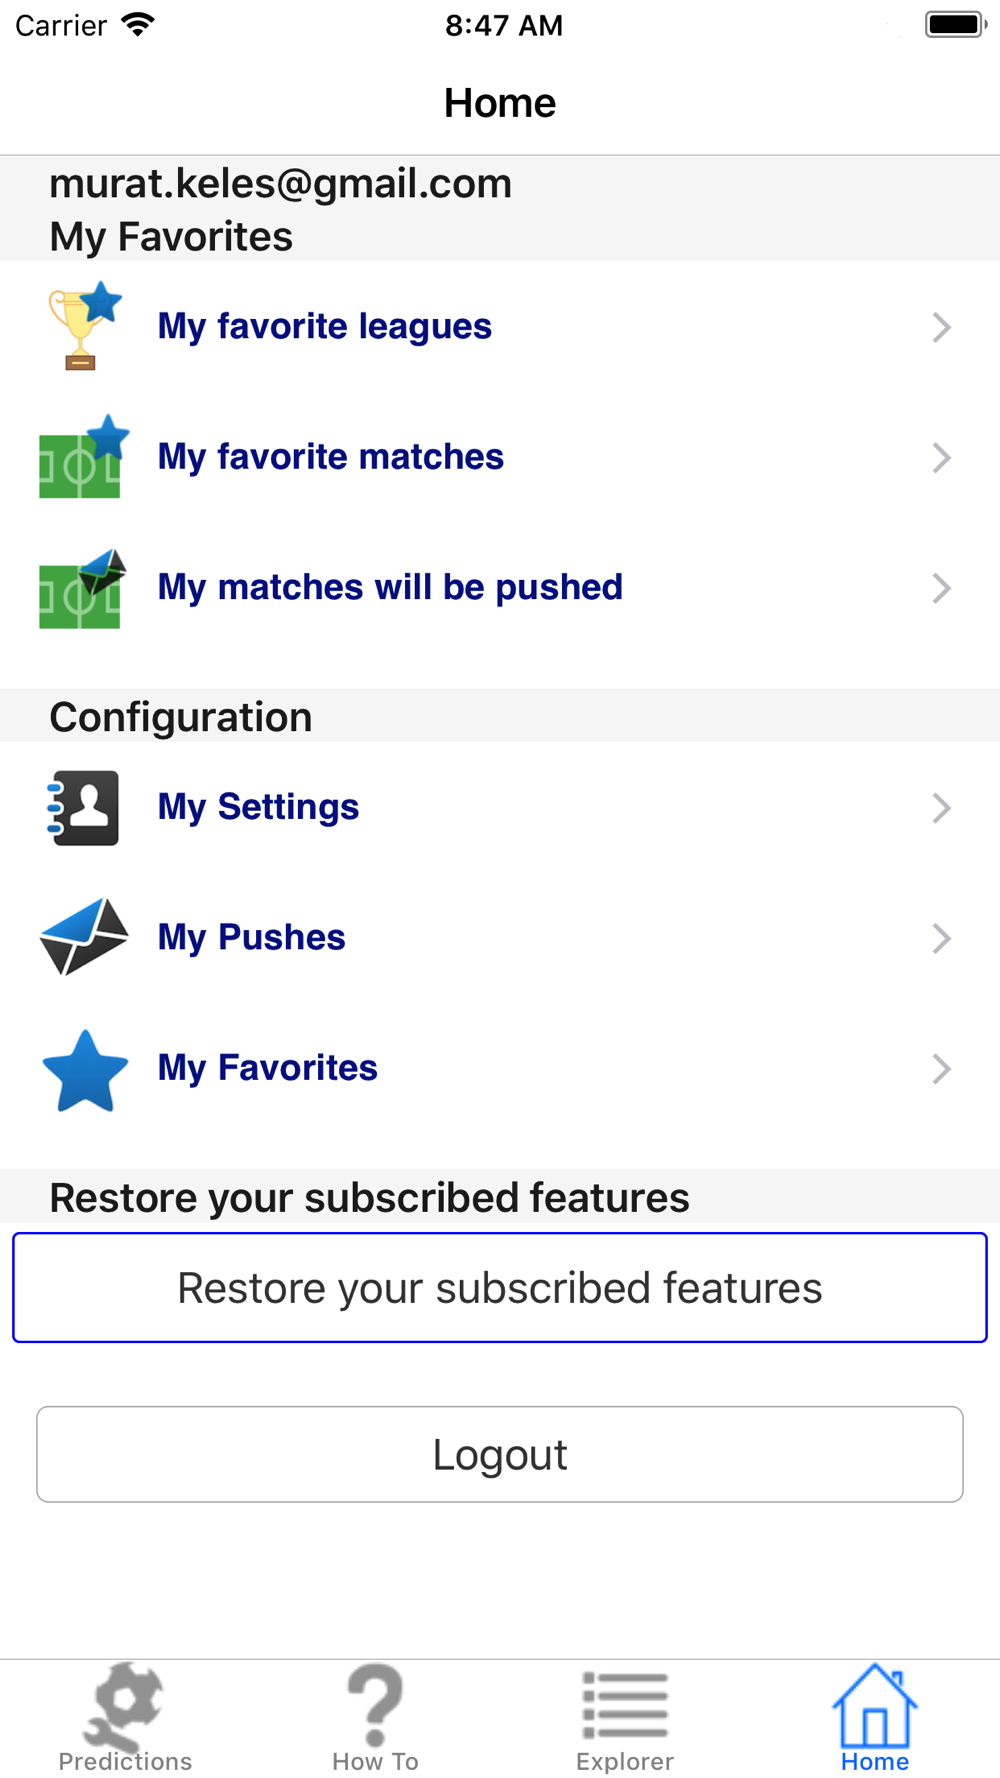Viewport: 1000px width, 1778px height.
Task: Expand chevron next to My favorite leagues
Action: coord(941,327)
